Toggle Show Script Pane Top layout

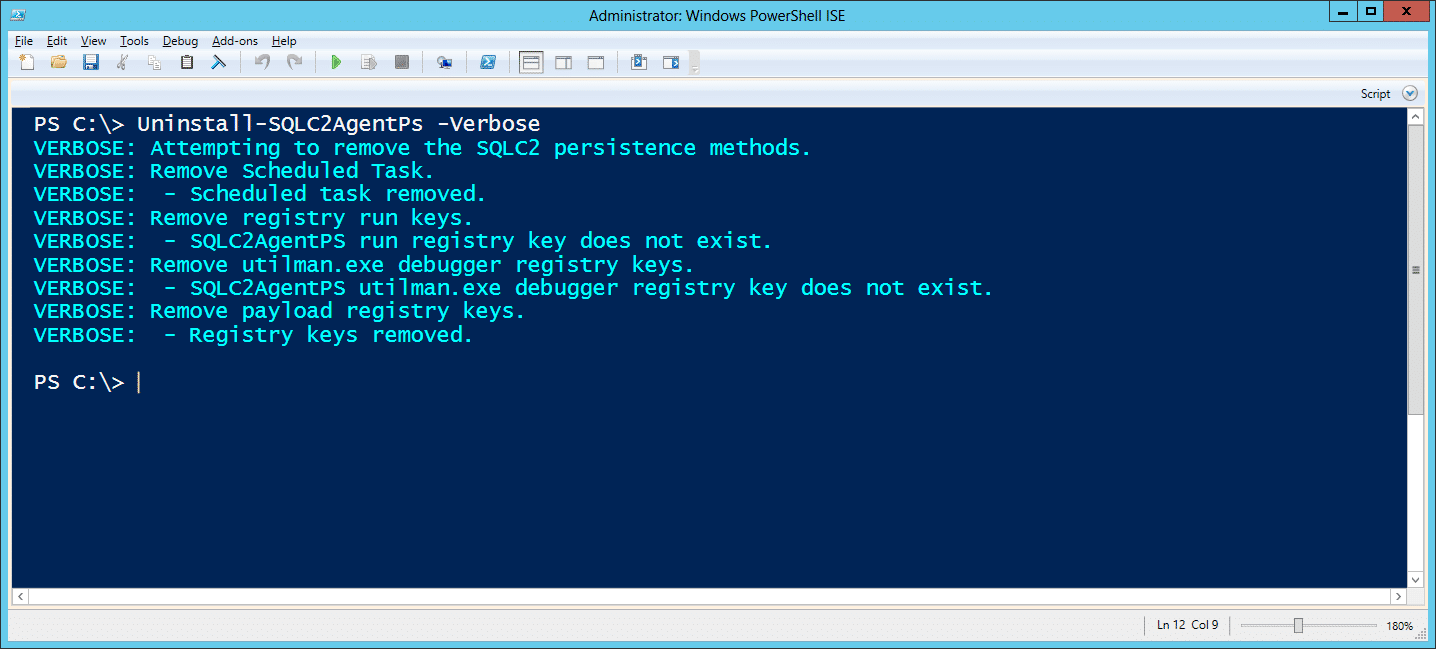pos(531,63)
